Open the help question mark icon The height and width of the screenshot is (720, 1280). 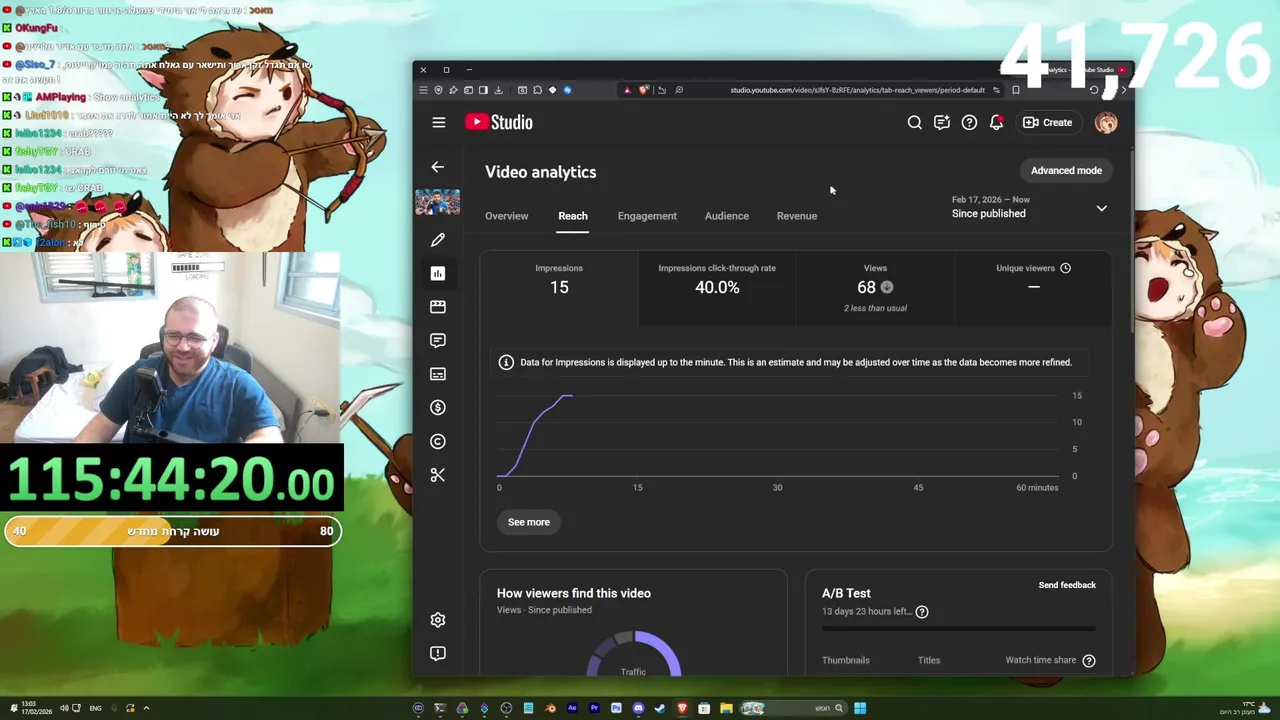point(969,122)
